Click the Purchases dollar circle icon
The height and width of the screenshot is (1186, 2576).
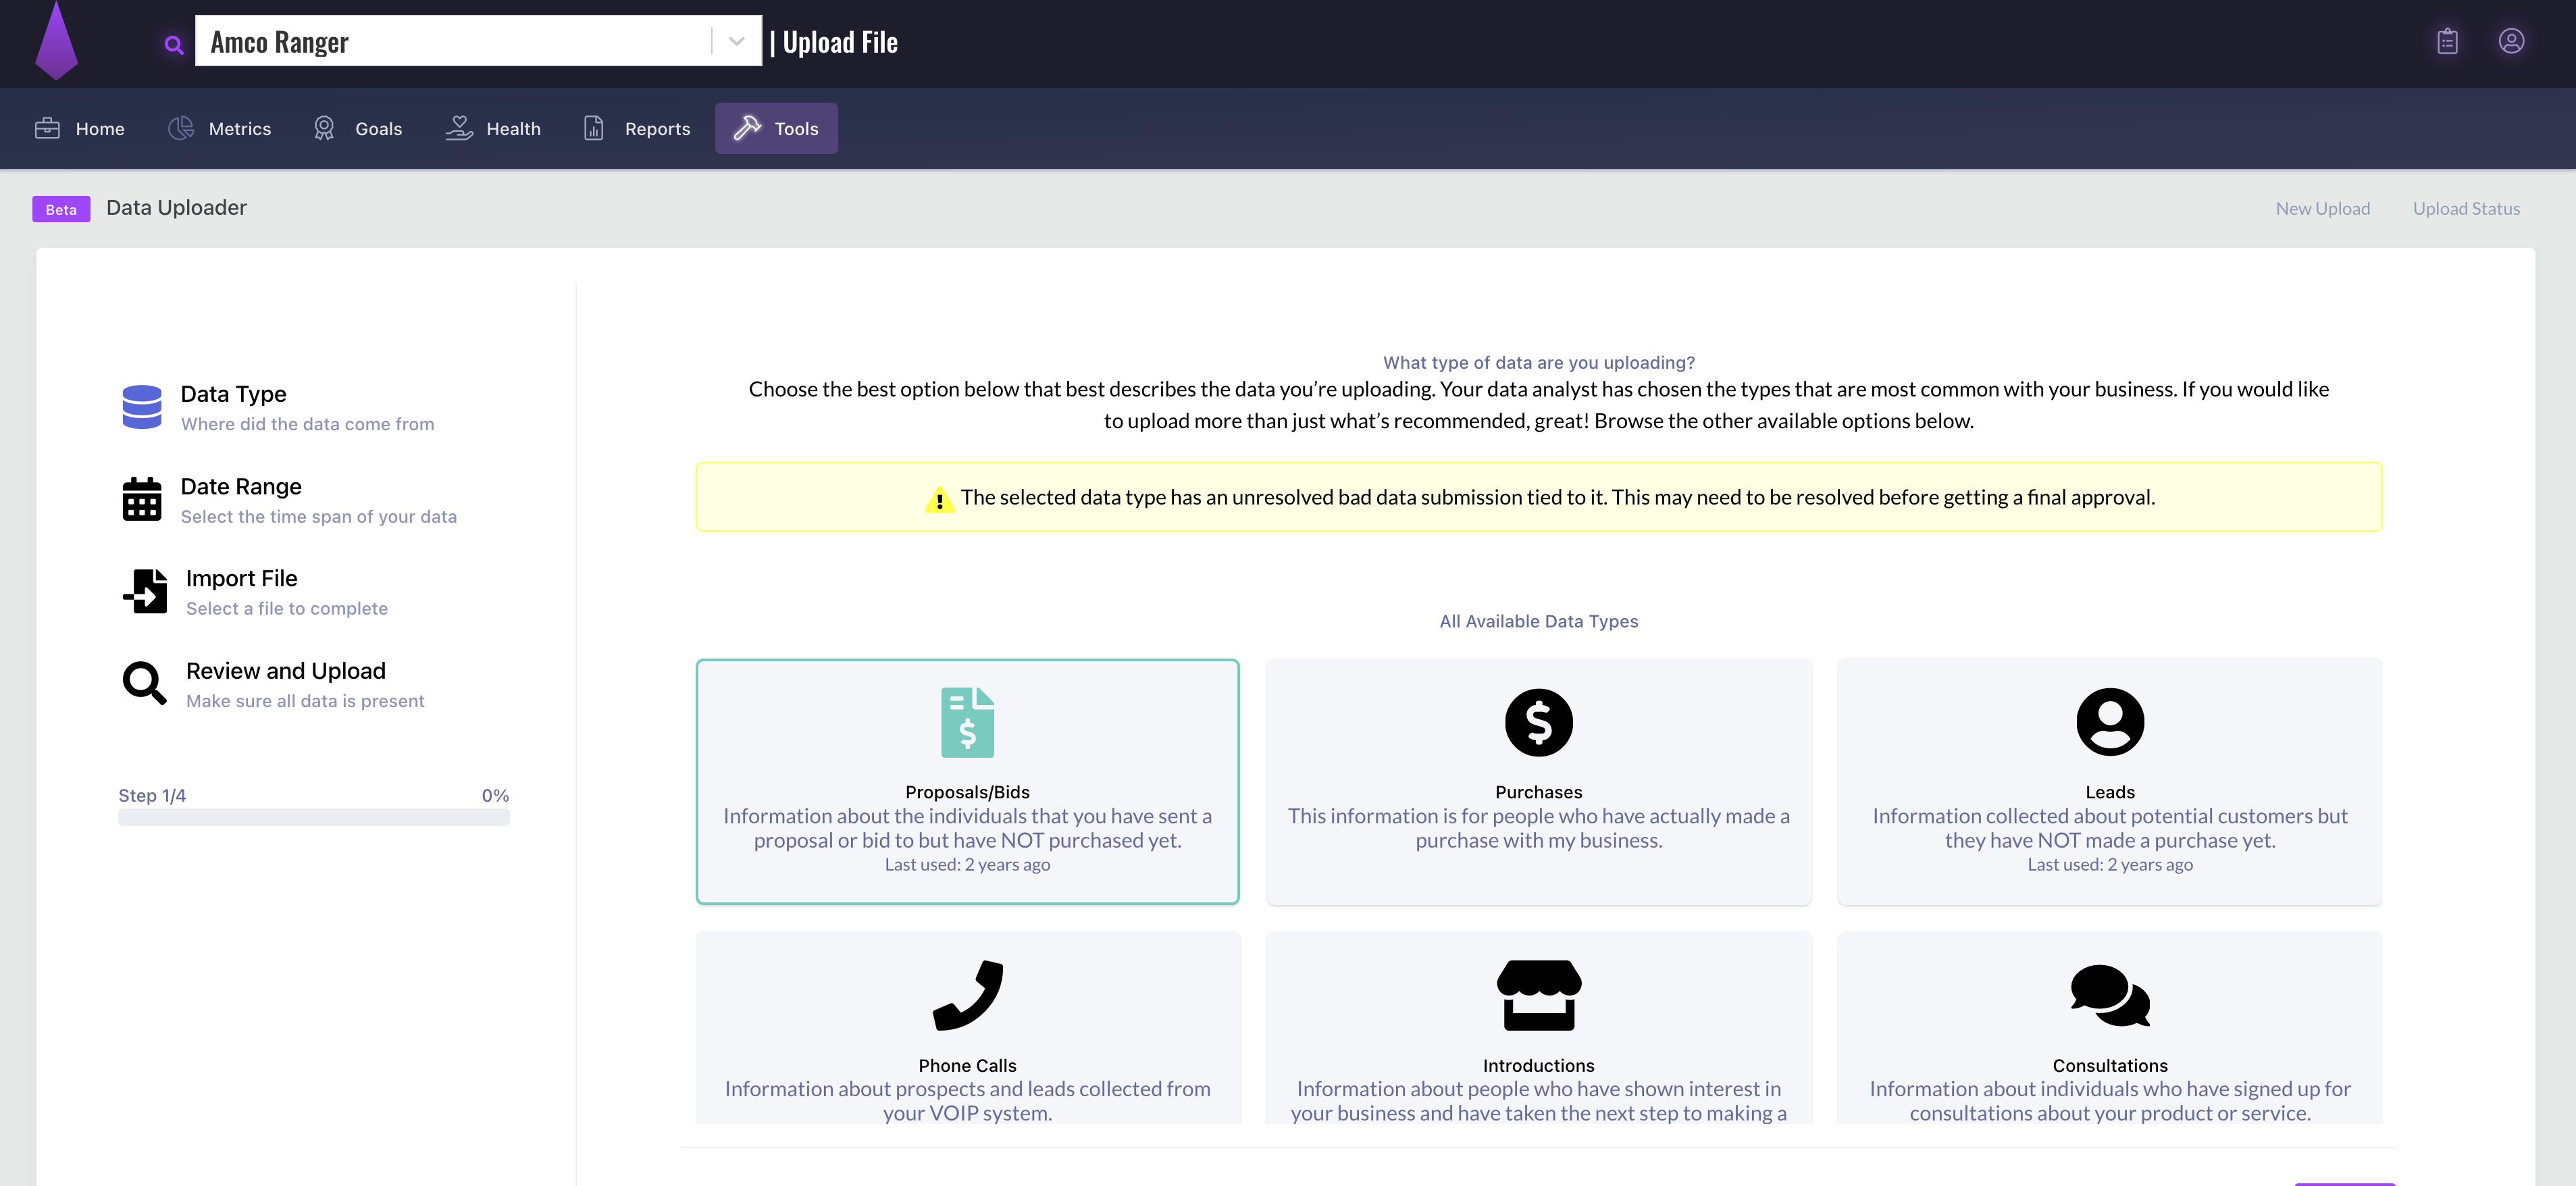coord(1538,722)
